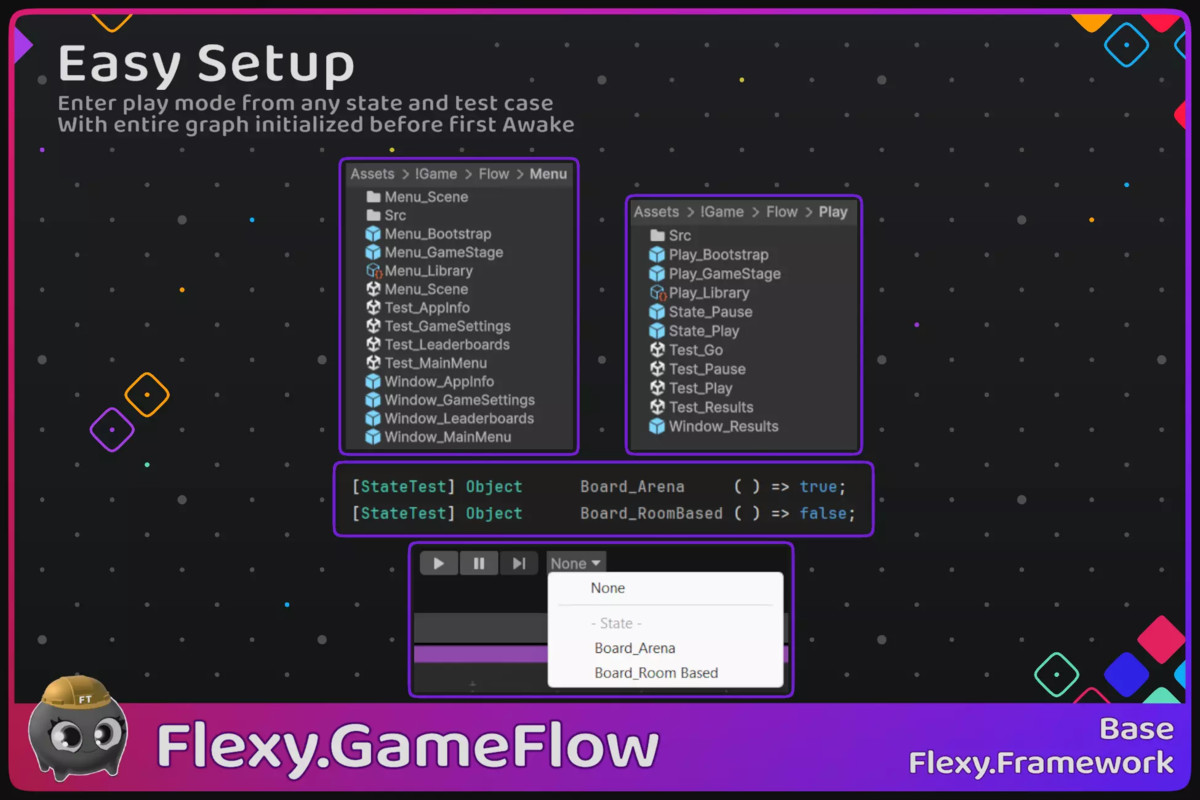Click !Game in the Menu breadcrumb
Image resolution: width=1200 pixels, height=800 pixels.
pyautogui.click(x=438, y=174)
